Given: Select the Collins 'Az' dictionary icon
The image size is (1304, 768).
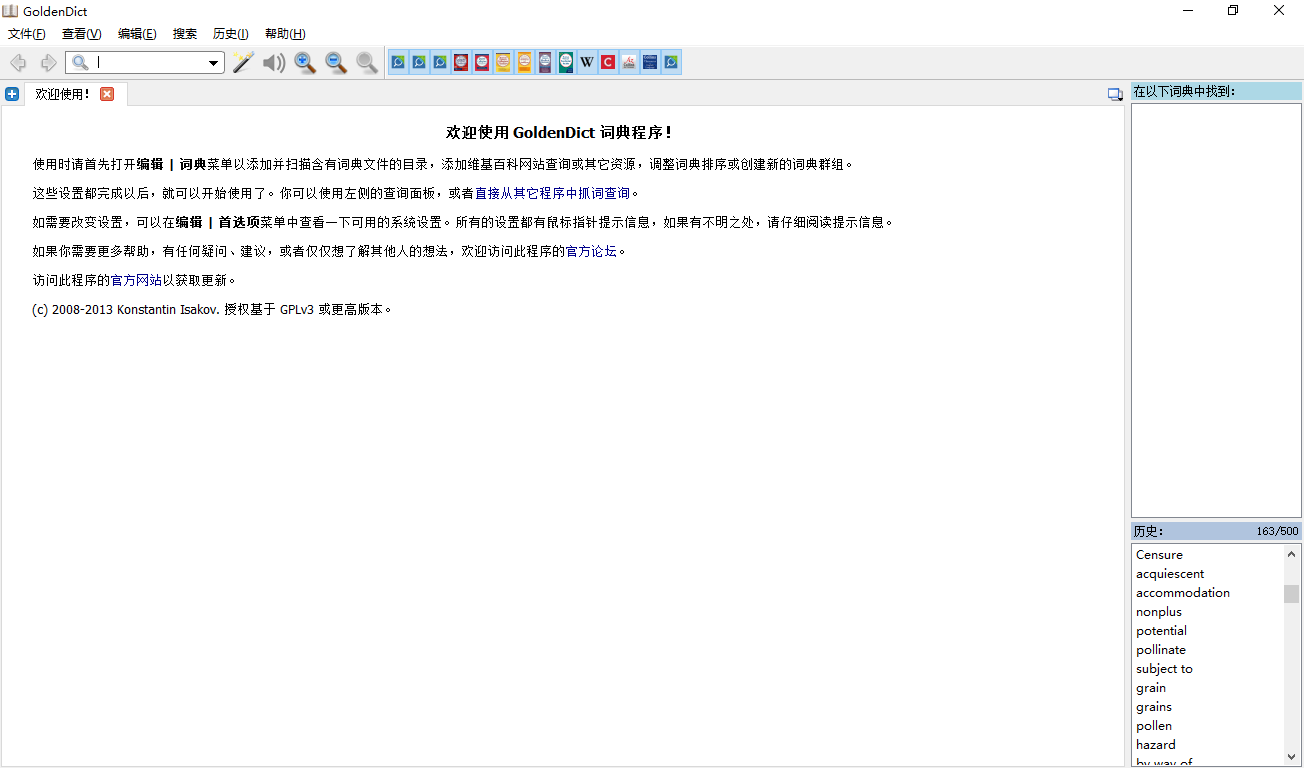Looking at the screenshot, I should pyautogui.click(x=629, y=62).
